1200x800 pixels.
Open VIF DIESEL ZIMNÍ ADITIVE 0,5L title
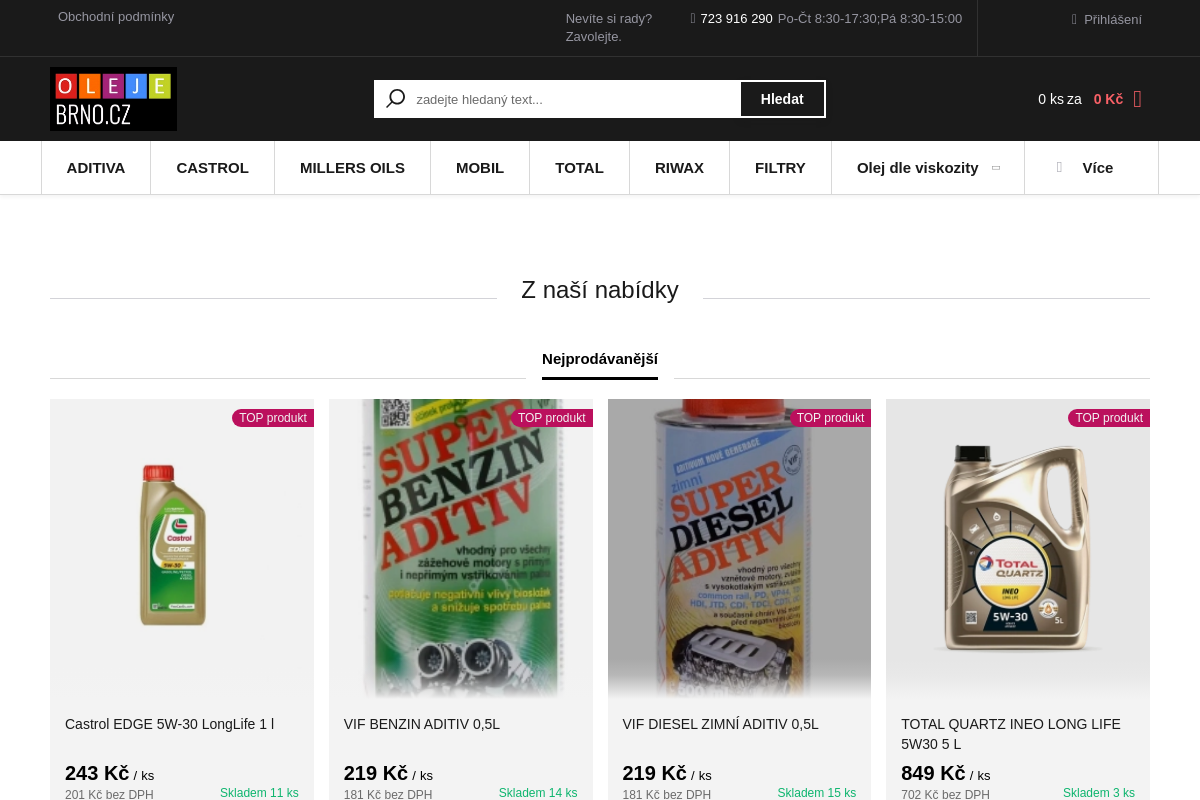point(720,724)
